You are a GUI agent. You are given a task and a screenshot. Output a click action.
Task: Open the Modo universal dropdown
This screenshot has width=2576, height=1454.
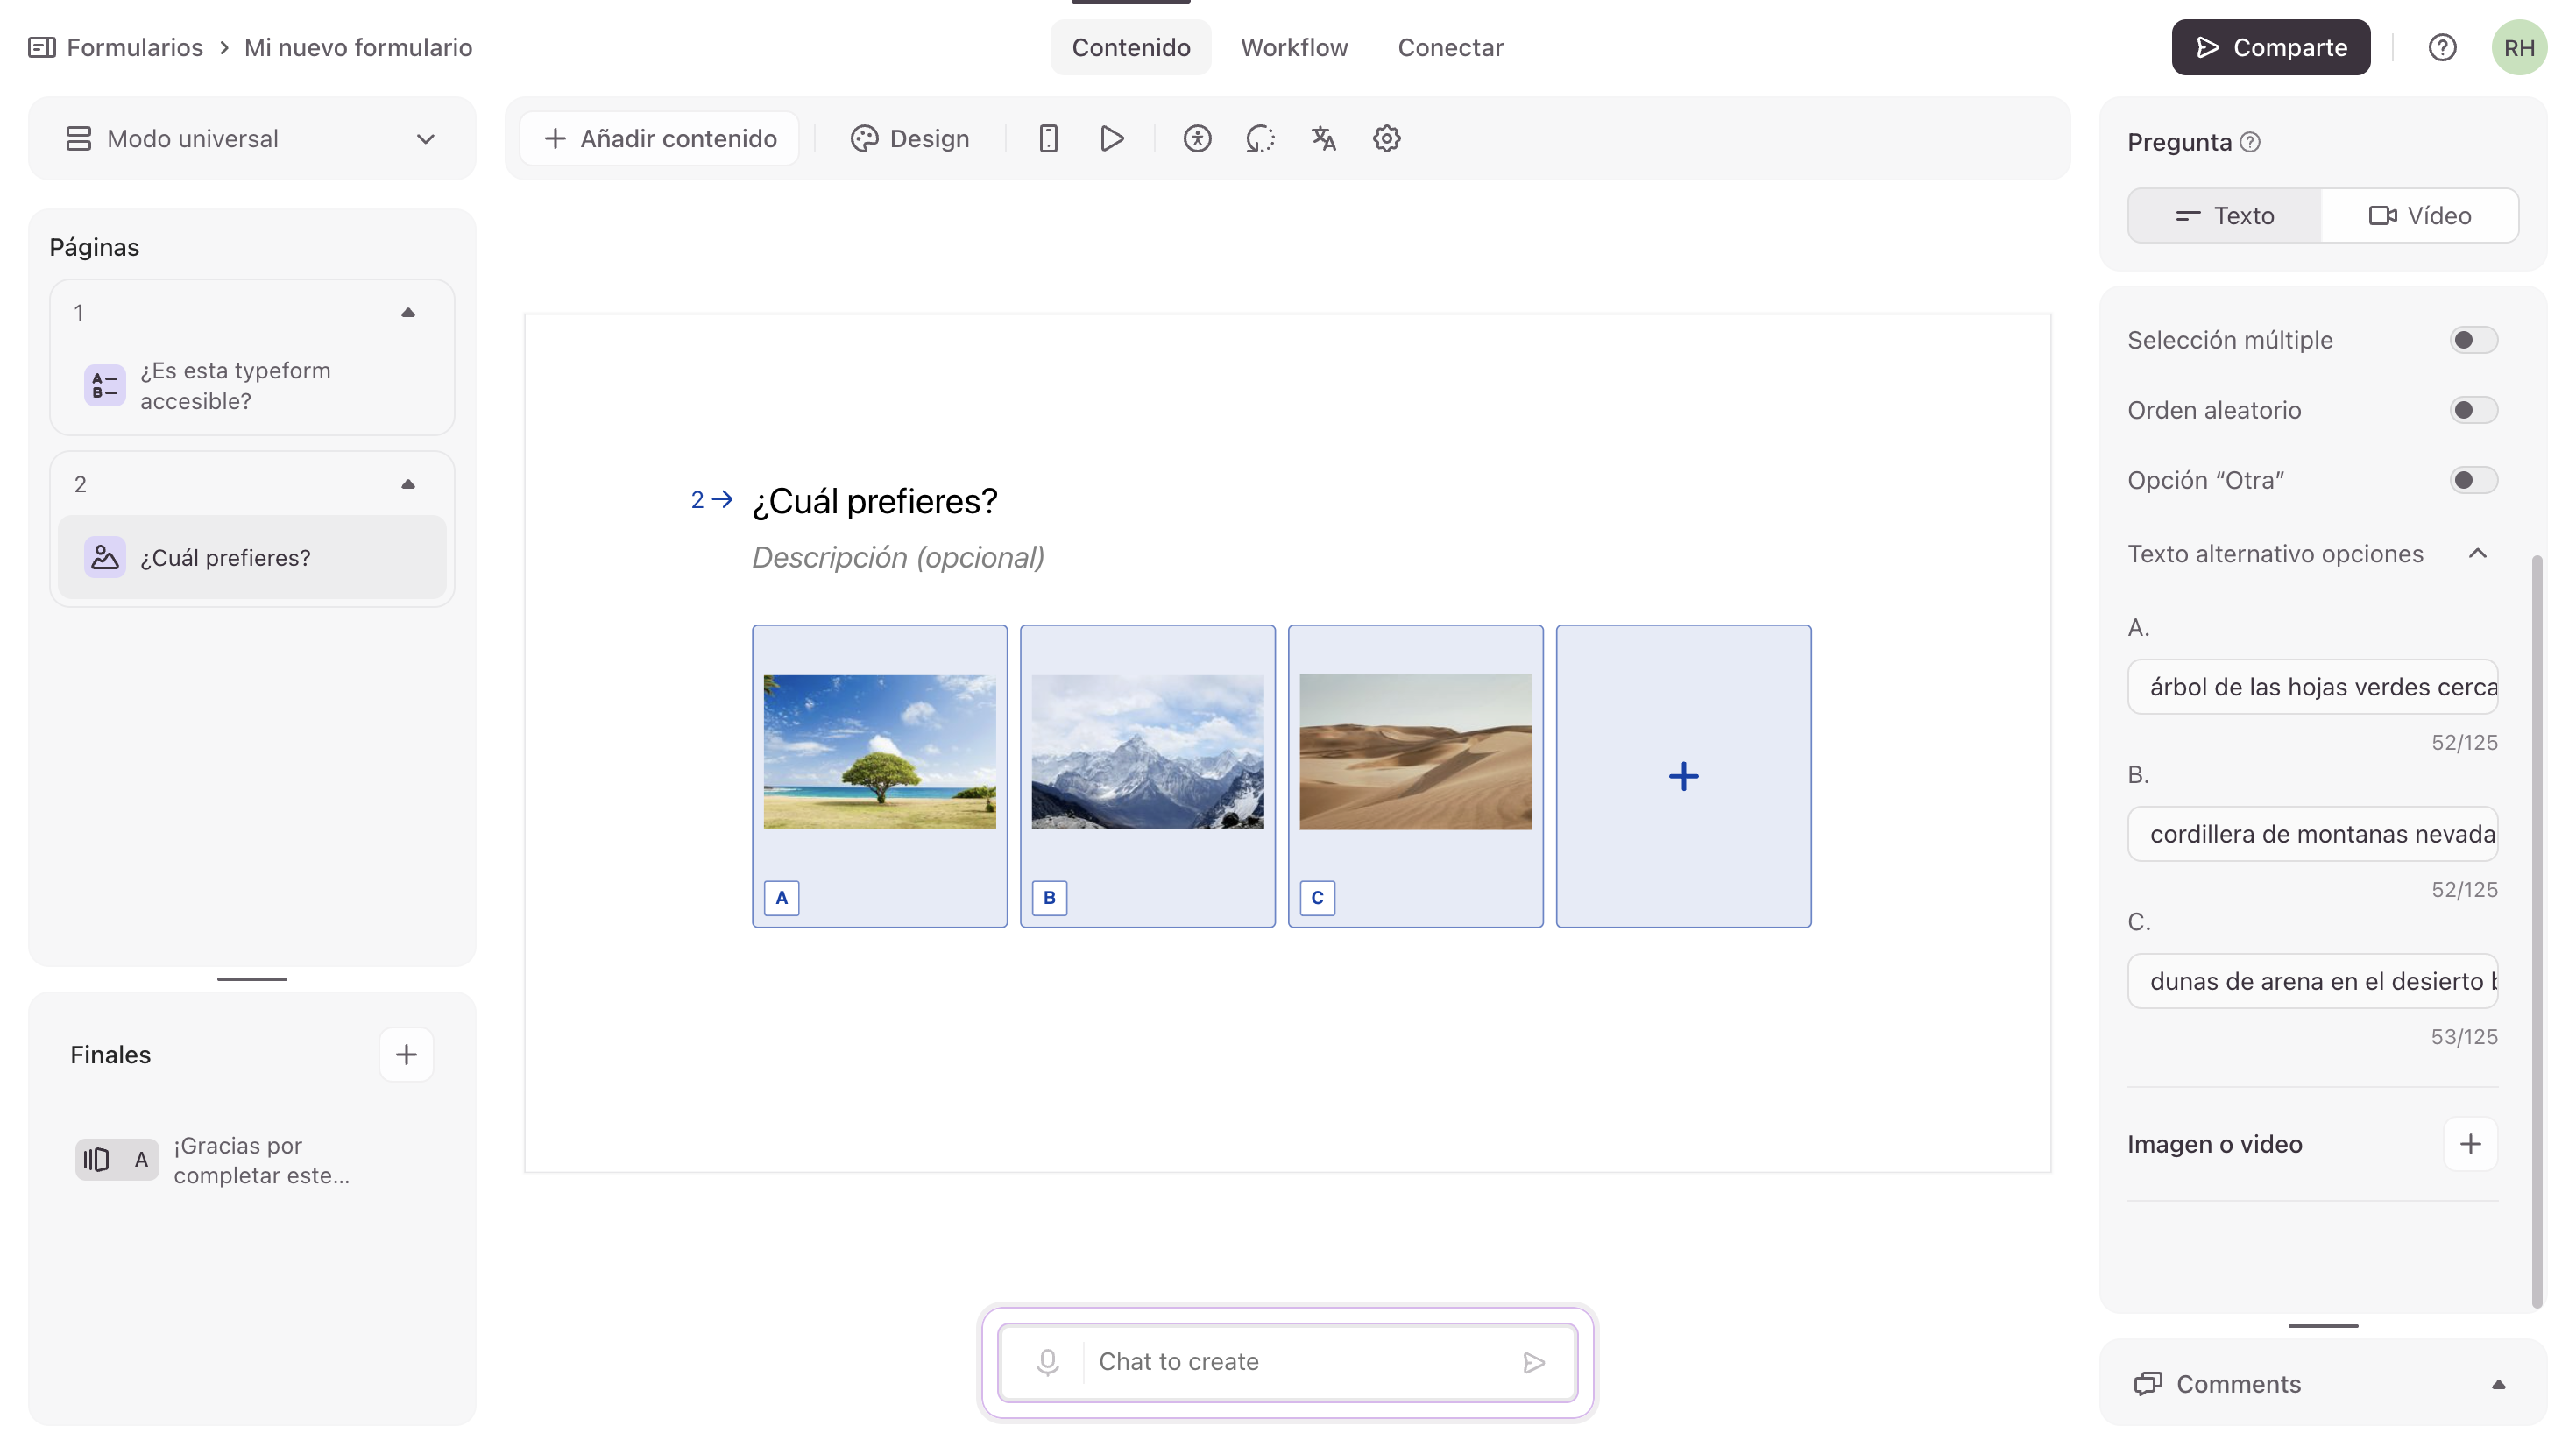252,139
